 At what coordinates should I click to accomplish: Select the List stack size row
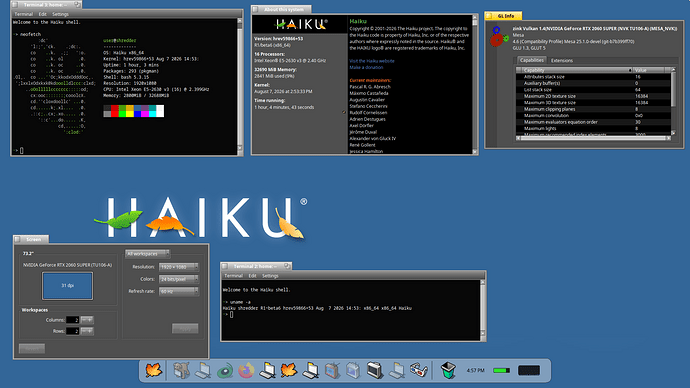[594, 89]
